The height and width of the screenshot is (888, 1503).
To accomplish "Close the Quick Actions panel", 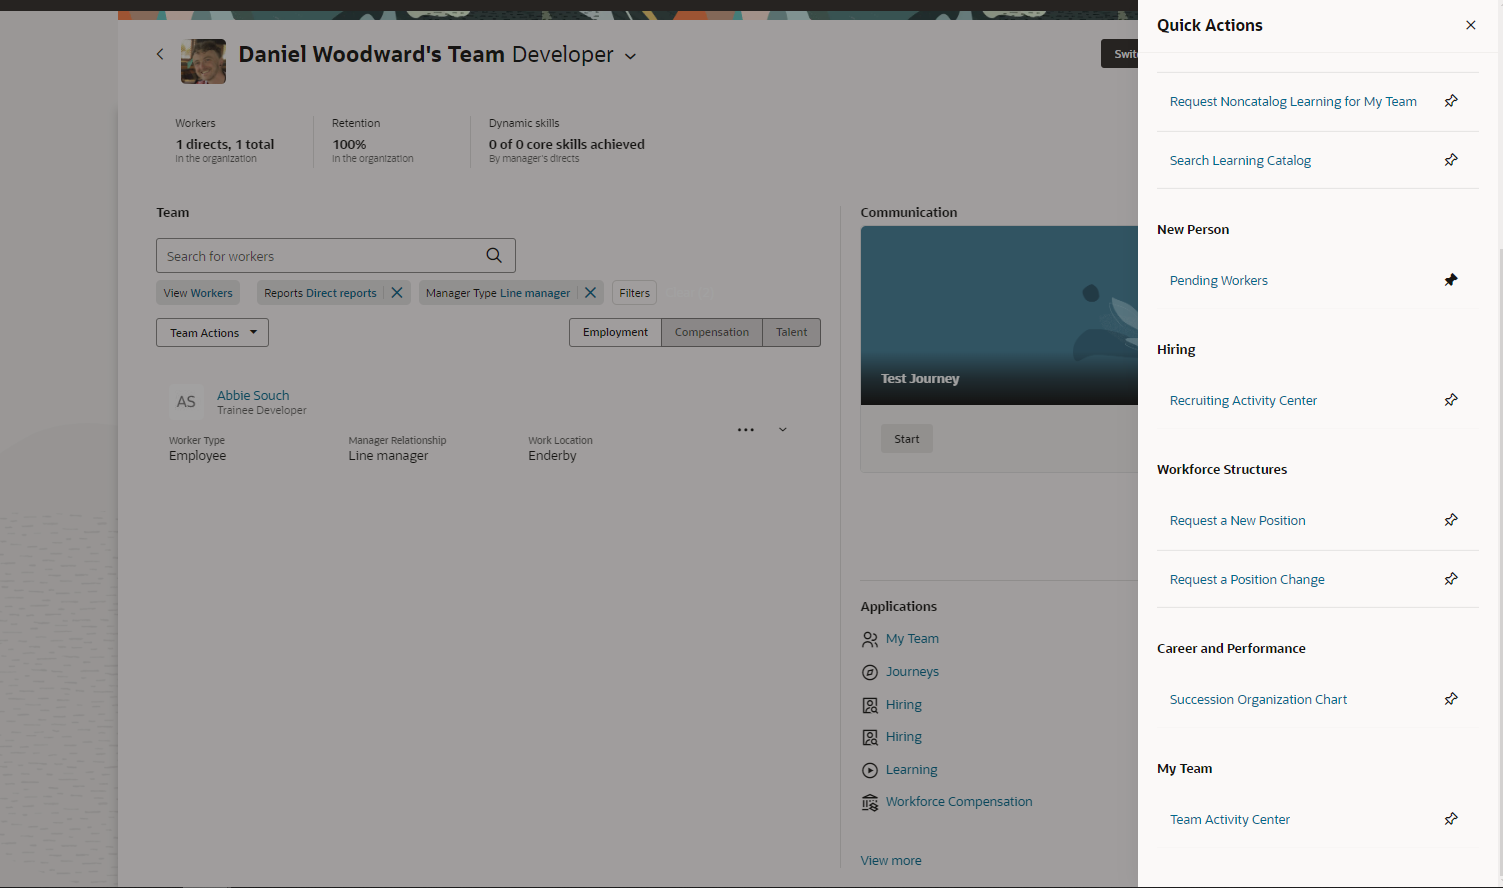I will pos(1470,25).
